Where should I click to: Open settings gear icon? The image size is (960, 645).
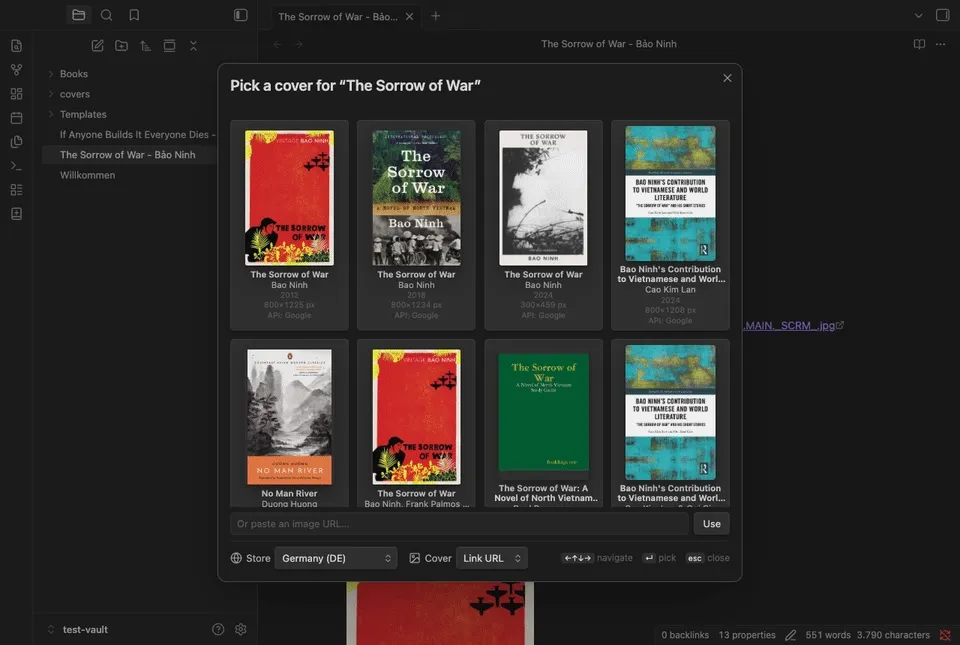point(241,629)
